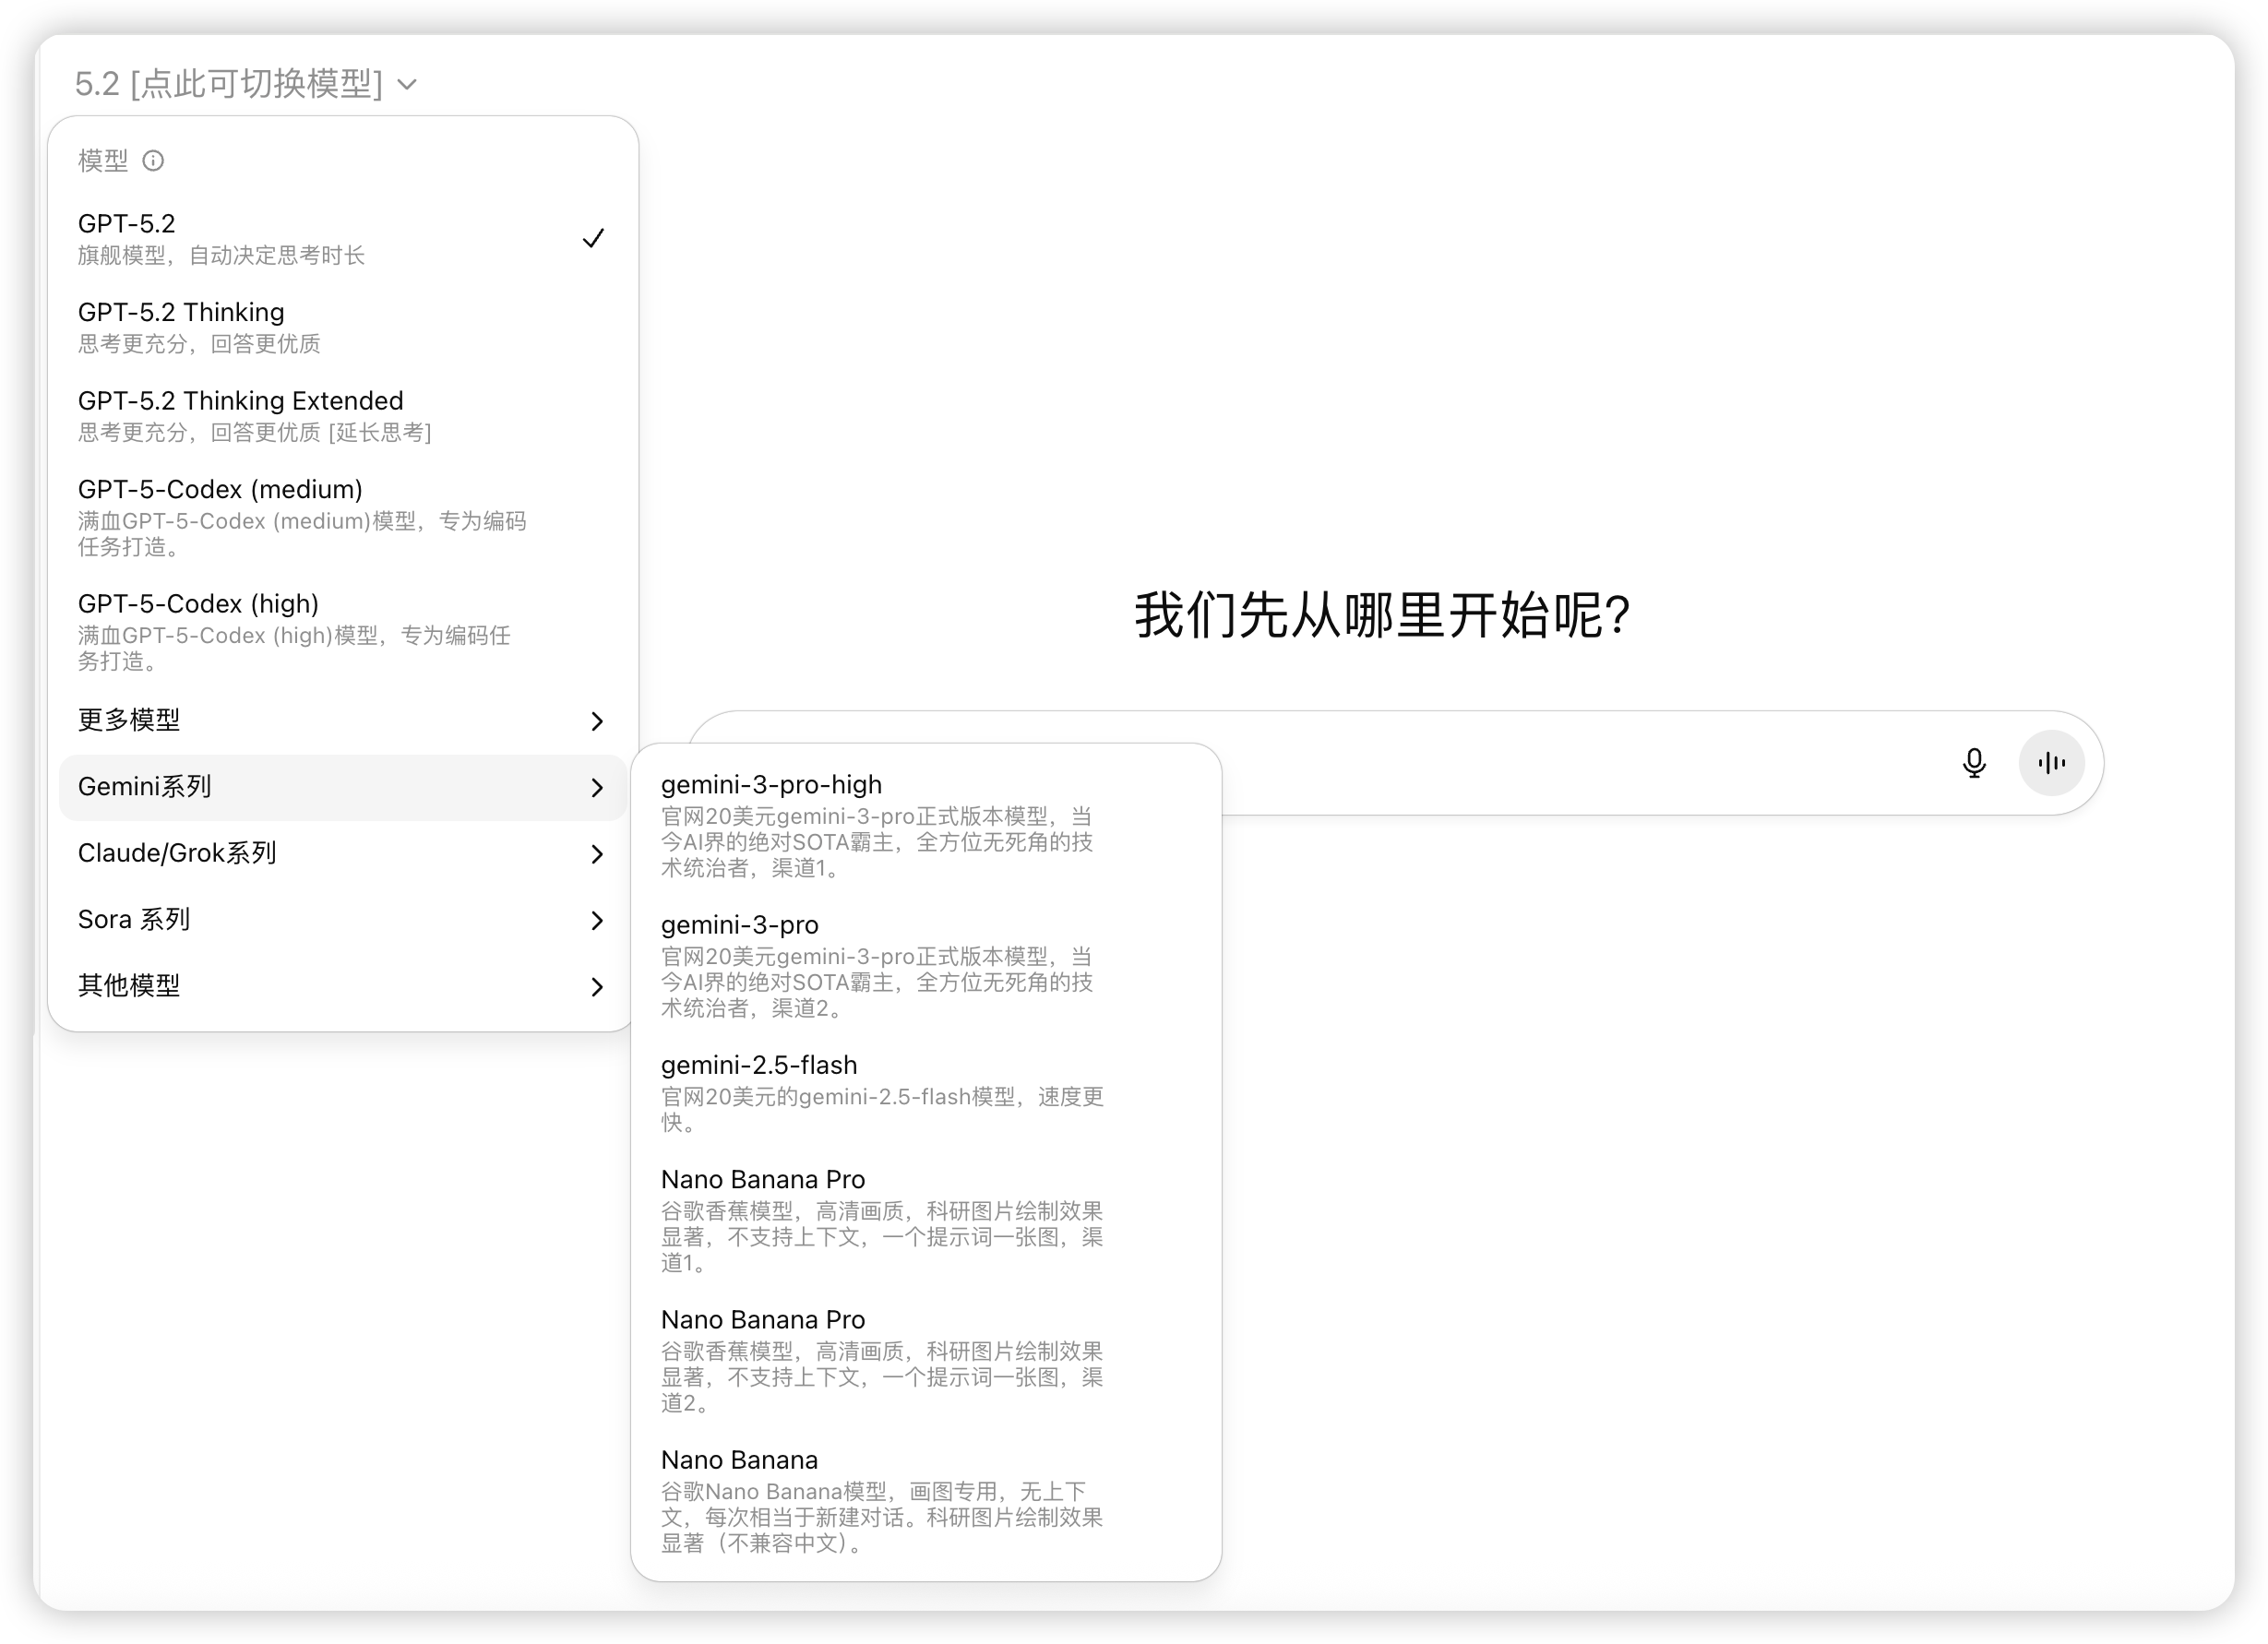Start voice mode with waveform icon
The height and width of the screenshot is (1644, 2268).
click(2051, 763)
